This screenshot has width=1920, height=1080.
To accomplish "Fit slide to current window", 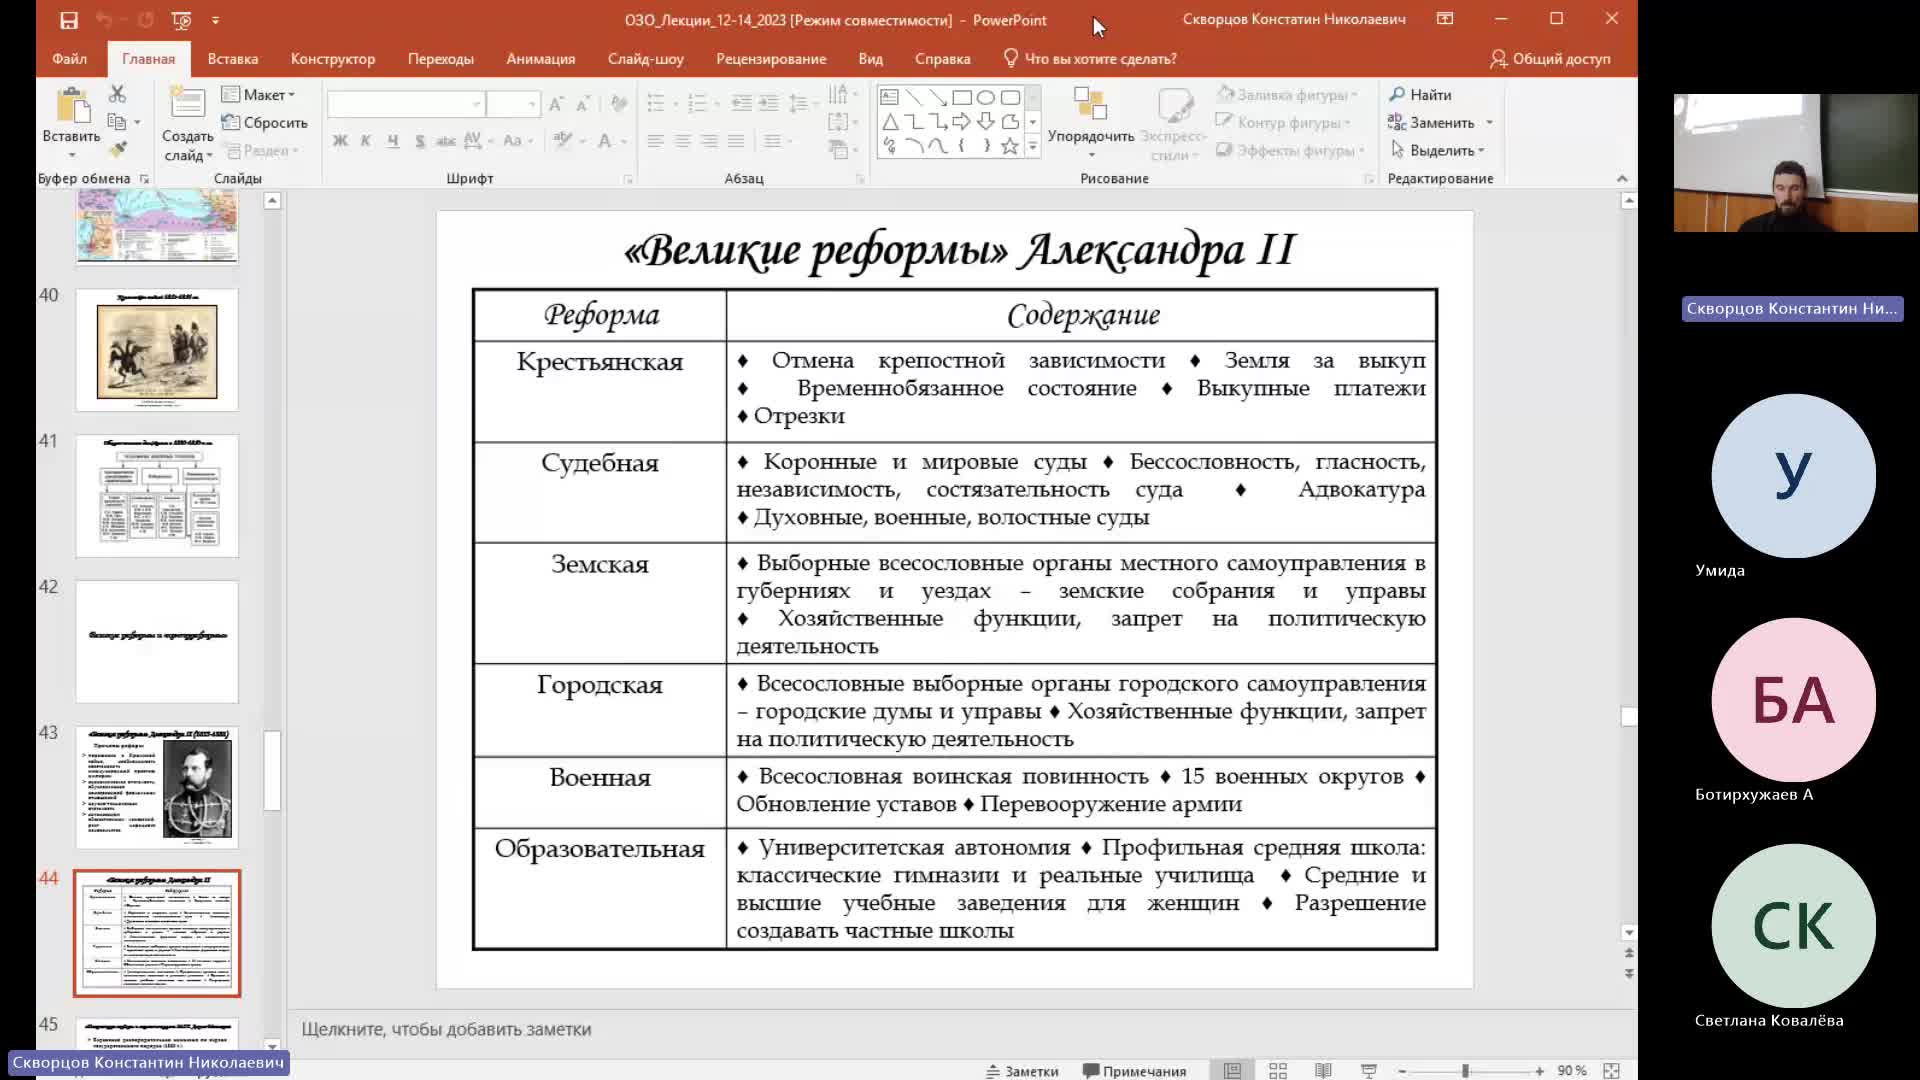I will point(1611,1071).
